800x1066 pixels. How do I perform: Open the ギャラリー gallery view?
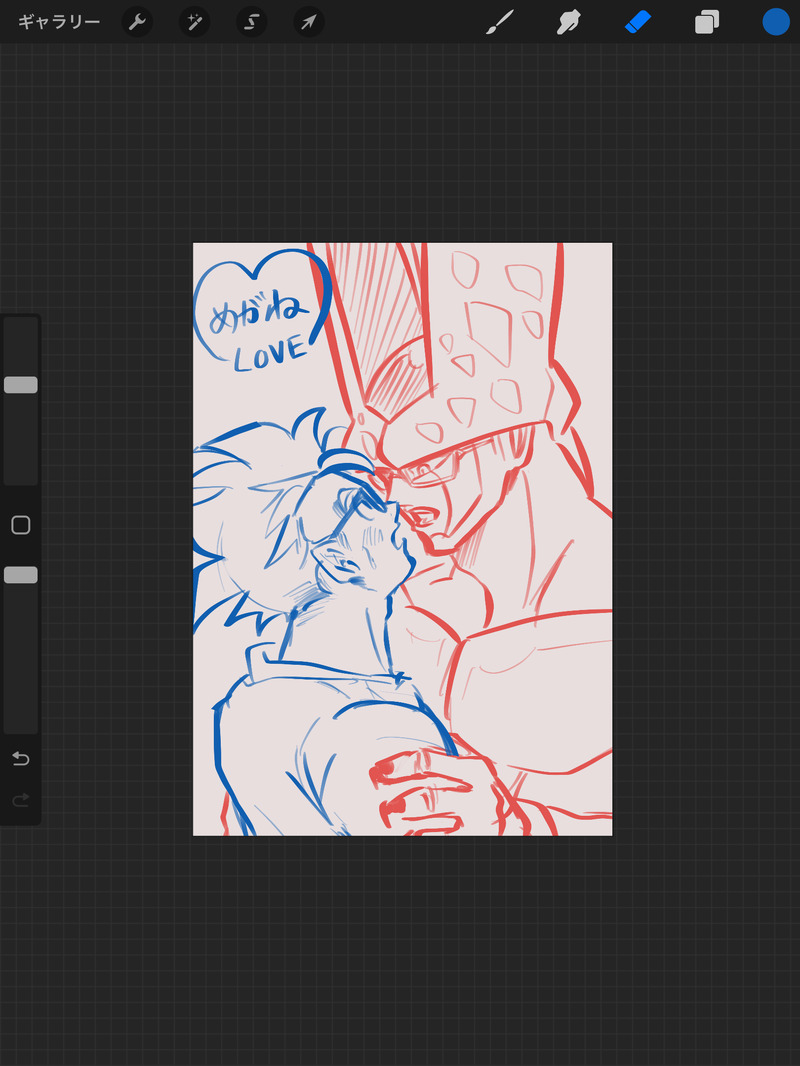[59, 22]
